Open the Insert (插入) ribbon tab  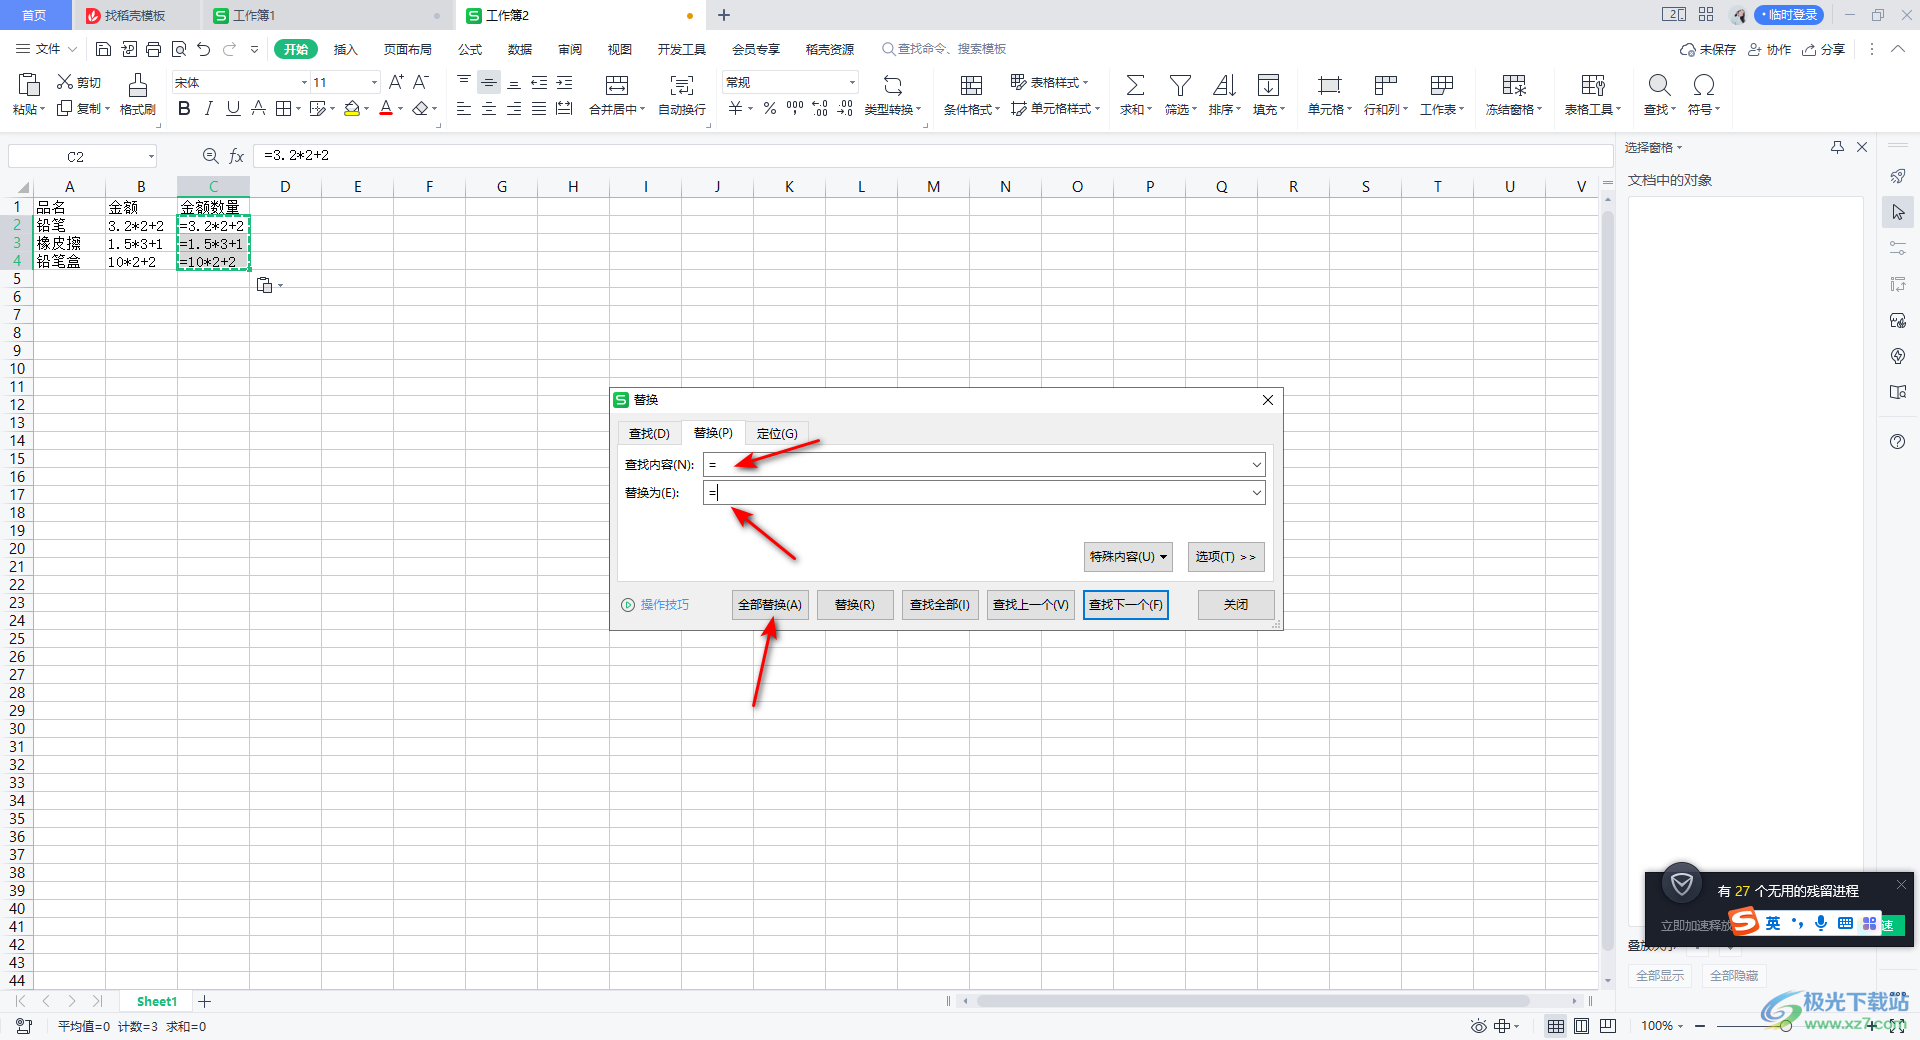345,49
